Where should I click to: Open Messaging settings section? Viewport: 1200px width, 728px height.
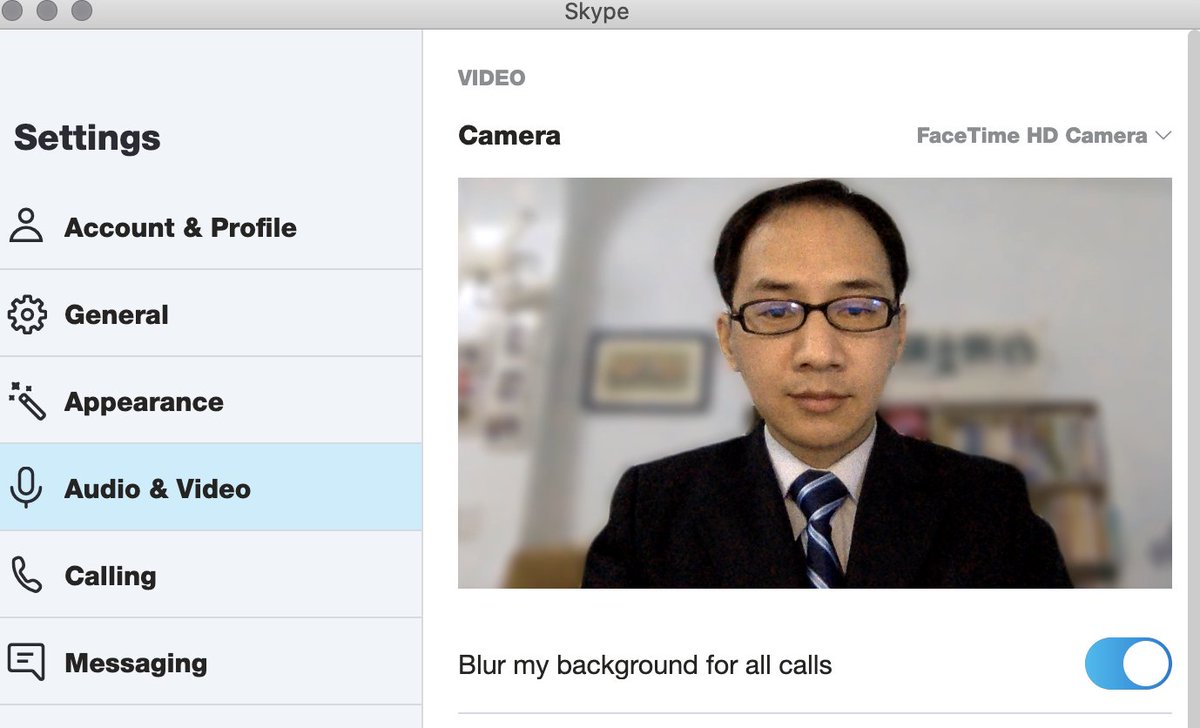tap(211, 661)
